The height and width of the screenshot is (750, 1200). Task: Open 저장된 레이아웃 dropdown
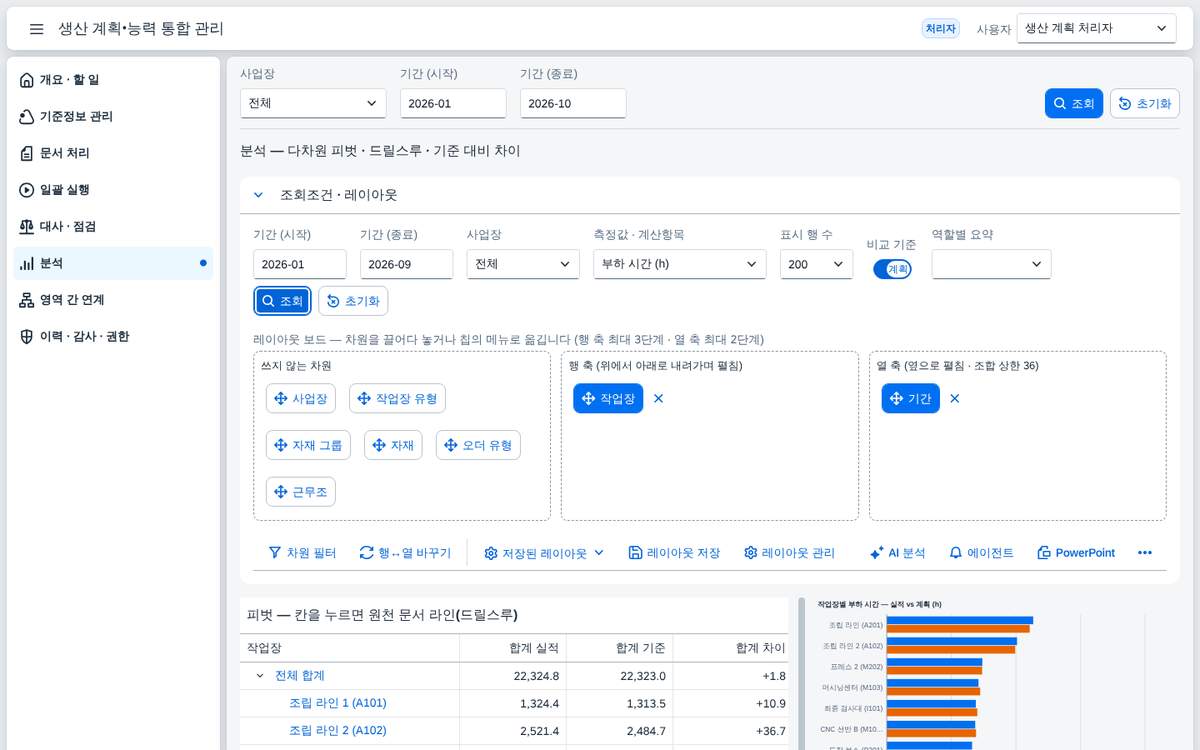[544, 553]
